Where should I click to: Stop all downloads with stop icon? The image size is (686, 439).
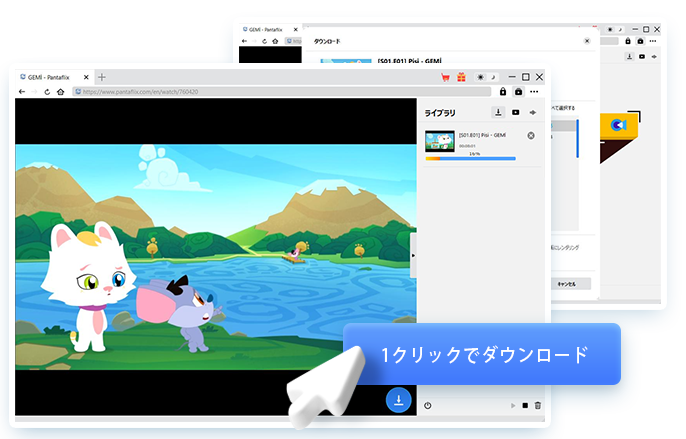[525, 406]
